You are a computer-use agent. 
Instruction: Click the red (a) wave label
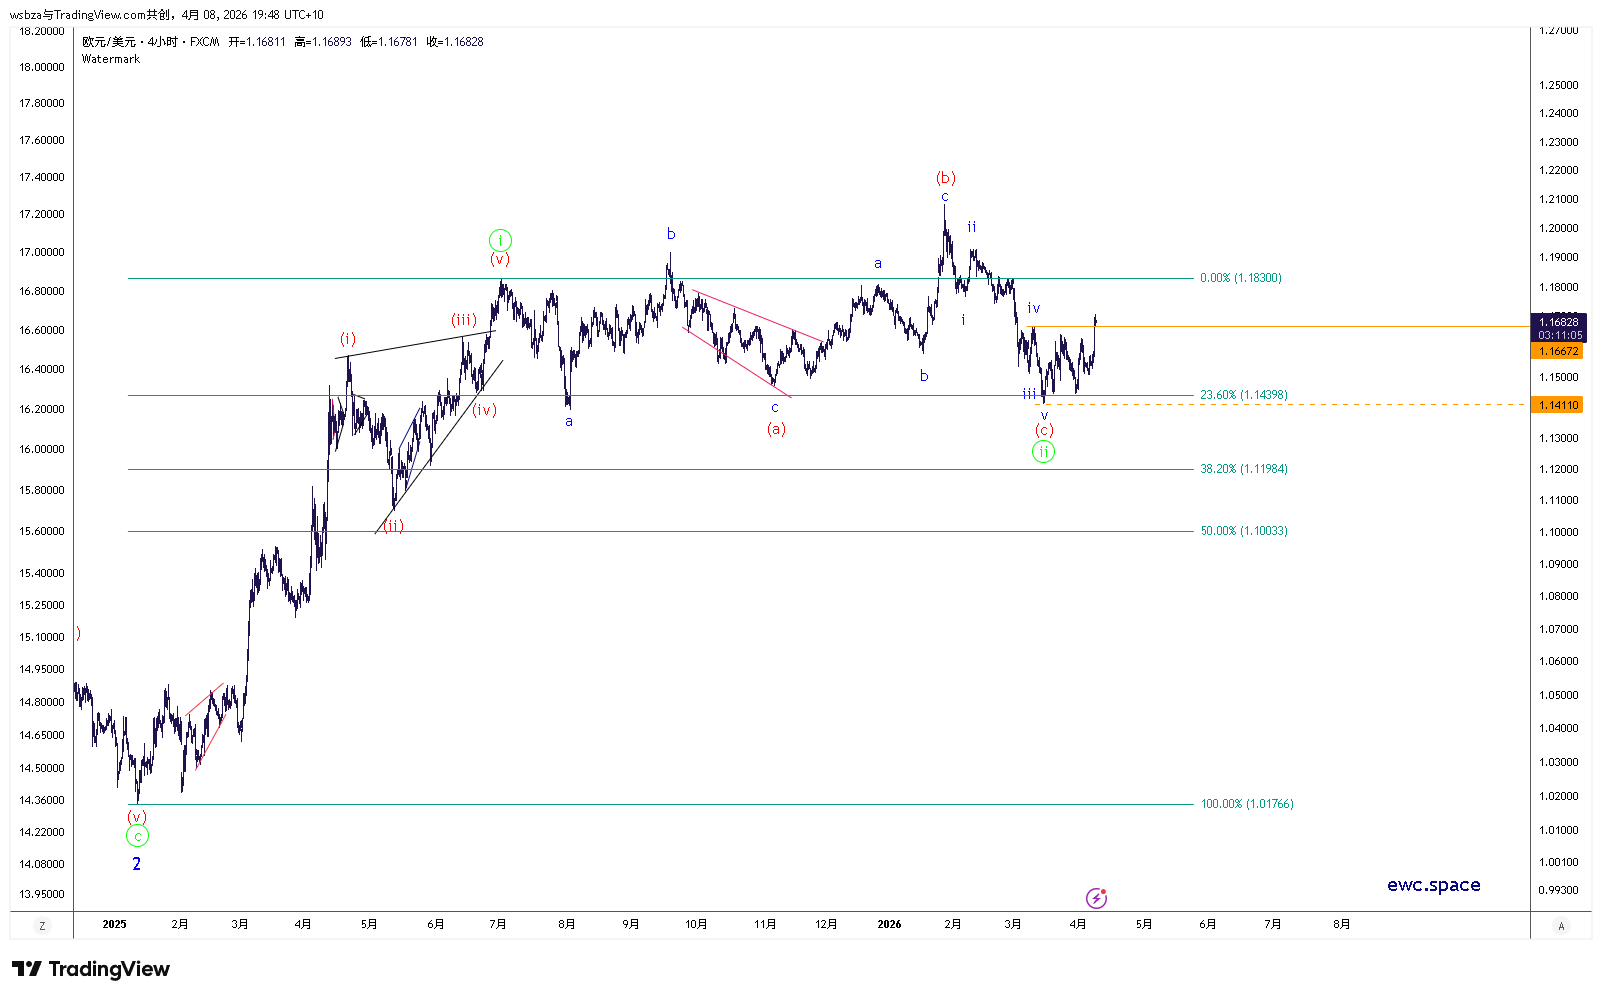776,429
